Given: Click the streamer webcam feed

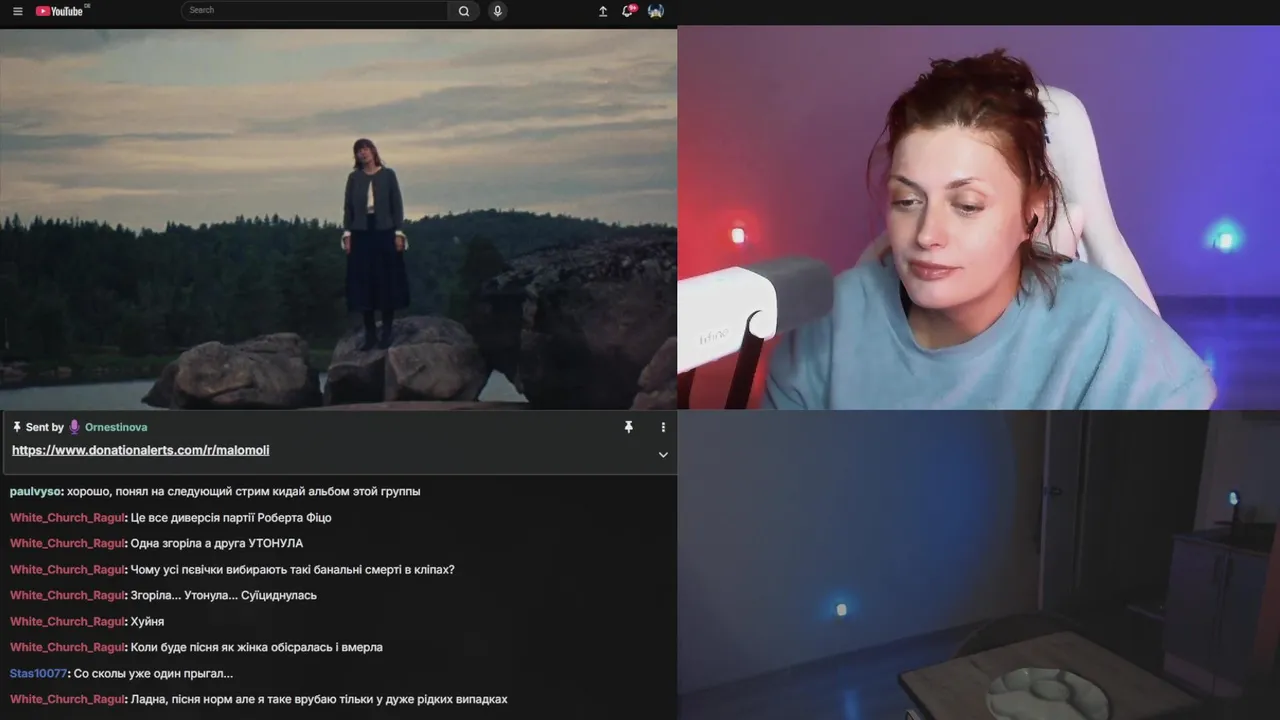Looking at the screenshot, I should [x=978, y=218].
